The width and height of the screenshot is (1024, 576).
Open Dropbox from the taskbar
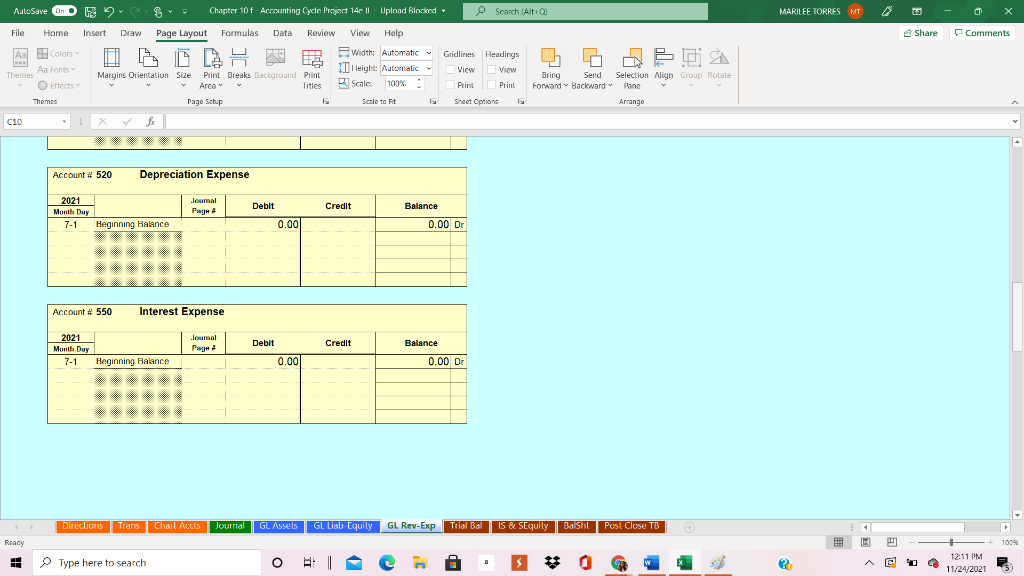pos(552,562)
